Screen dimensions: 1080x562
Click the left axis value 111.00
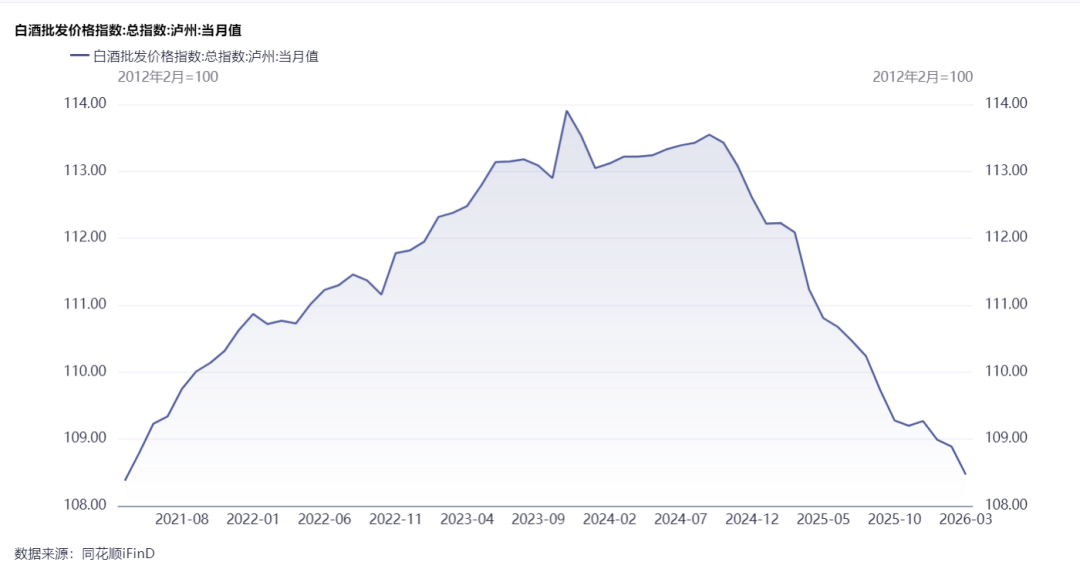coord(85,304)
